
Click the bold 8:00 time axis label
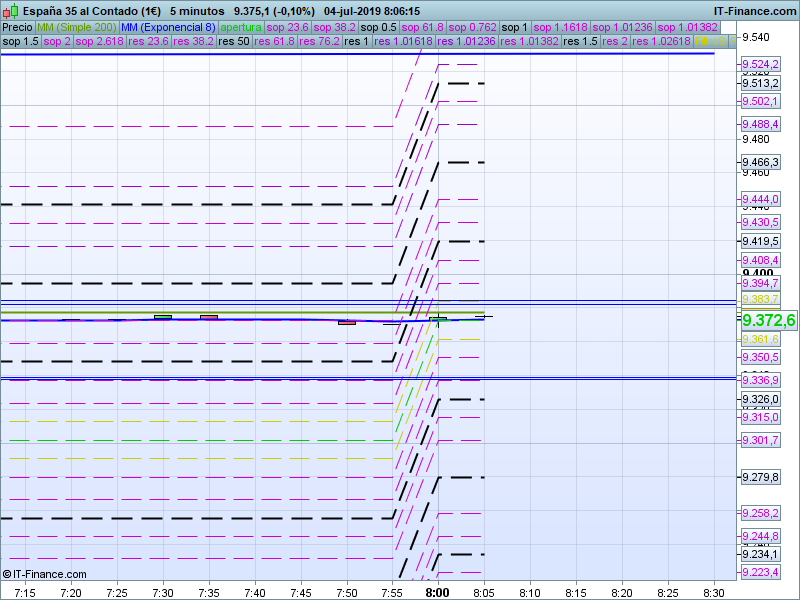[437, 592]
